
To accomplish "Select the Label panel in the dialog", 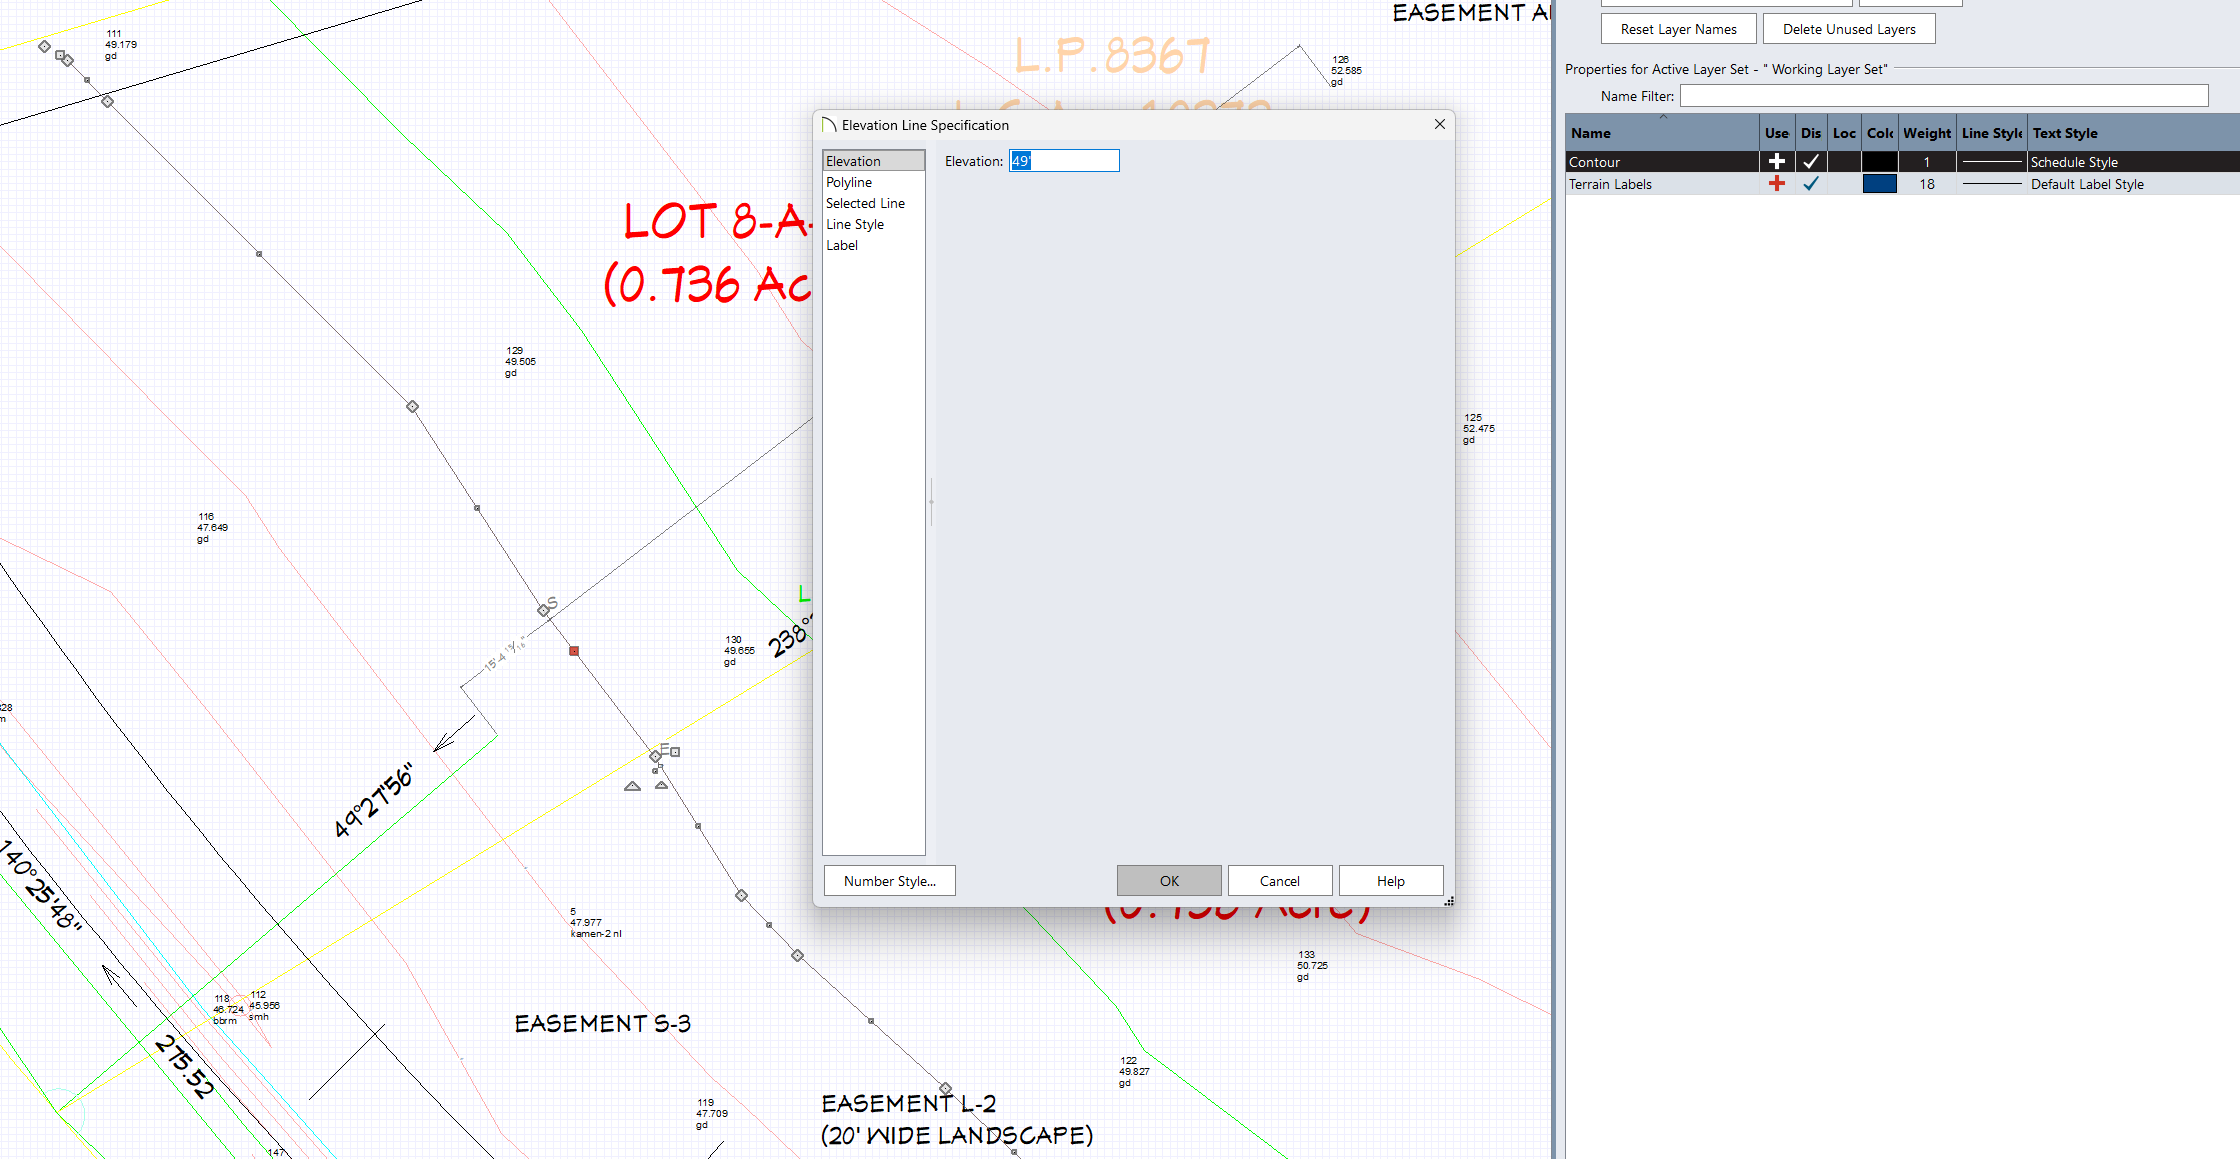I will point(842,245).
